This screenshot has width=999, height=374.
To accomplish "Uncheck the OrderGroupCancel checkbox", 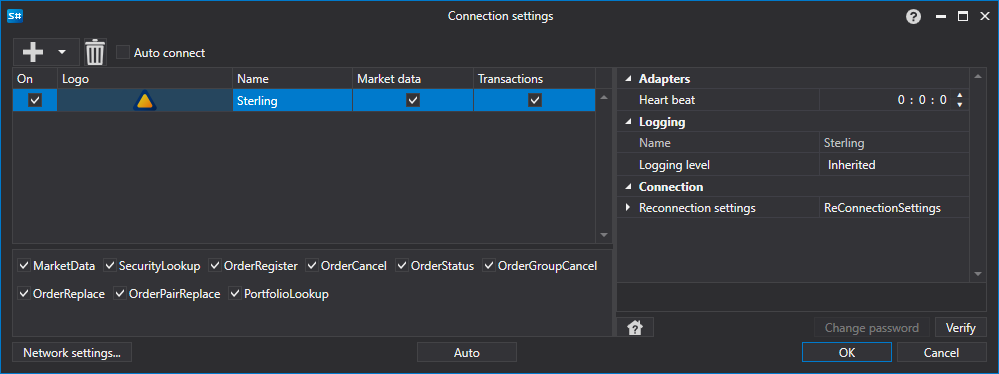I will click(x=489, y=265).
